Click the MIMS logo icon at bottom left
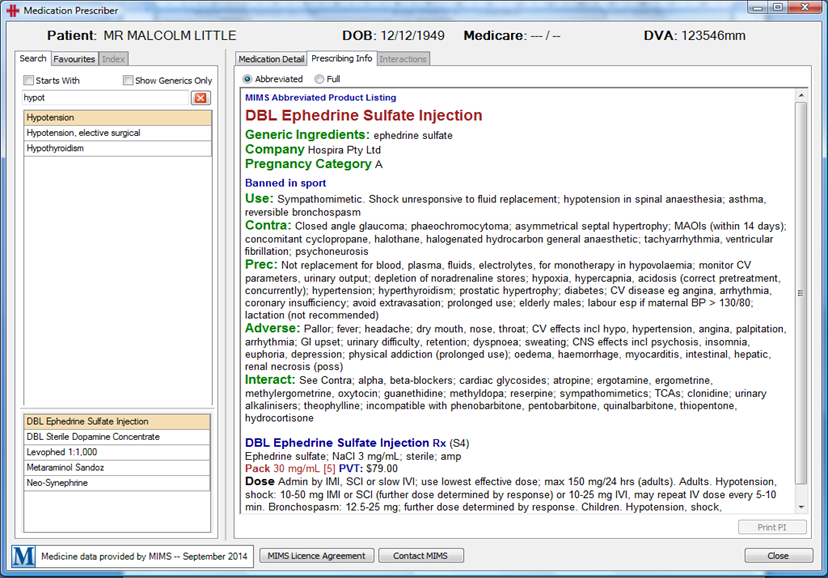This screenshot has height=578, width=828. click(23, 556)
